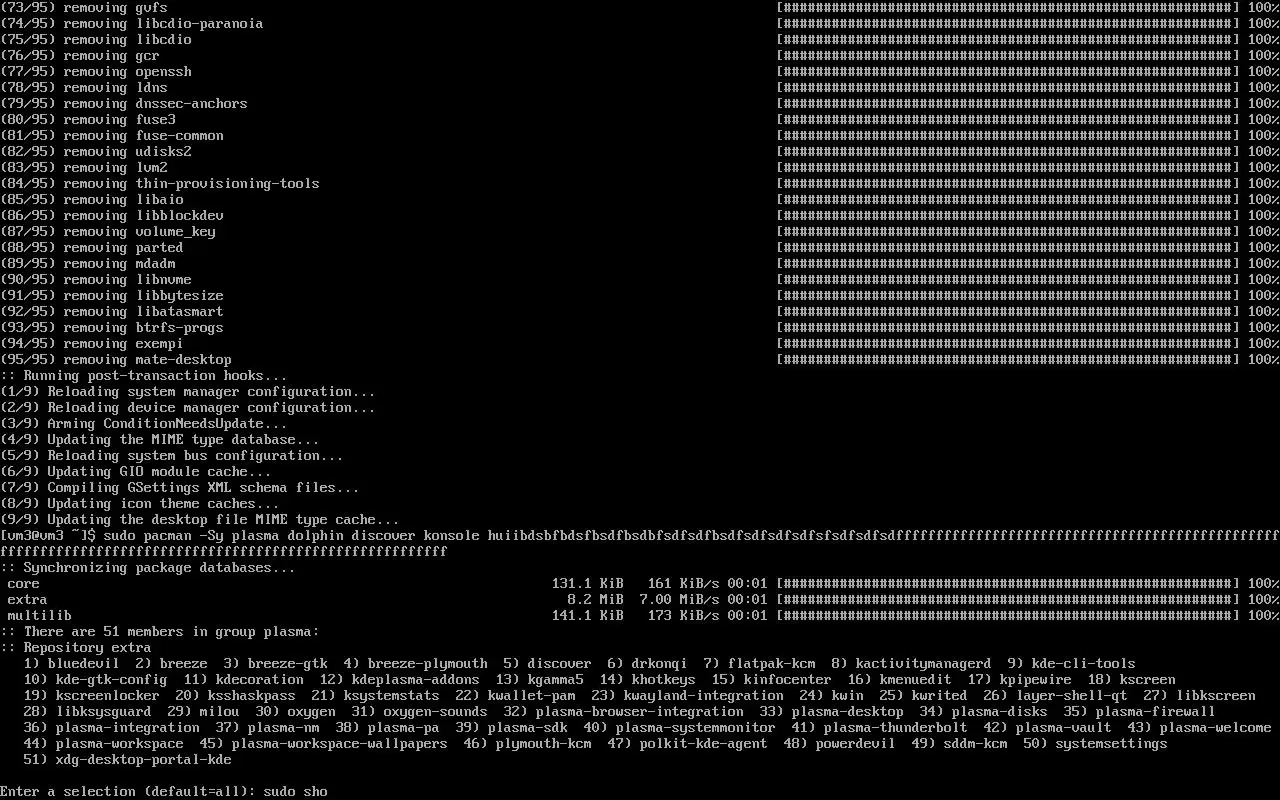Image resolution: width=1280 pixels, height=800 pixels.
Task: Click the 'removing exempi' line
Action: [x=92, y=343]
